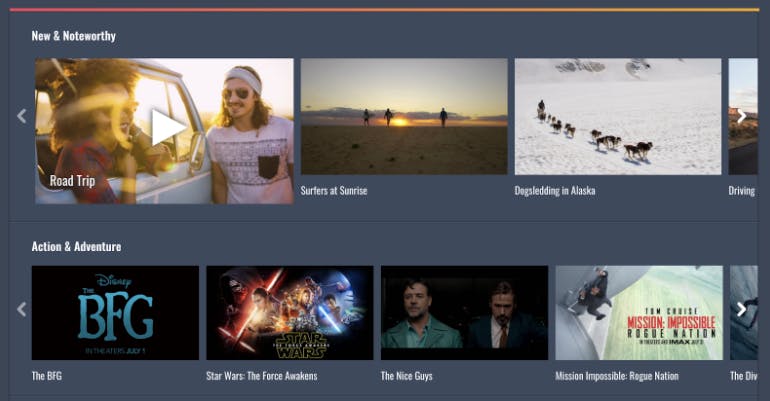Show next Action & Adventure titles

742,309
